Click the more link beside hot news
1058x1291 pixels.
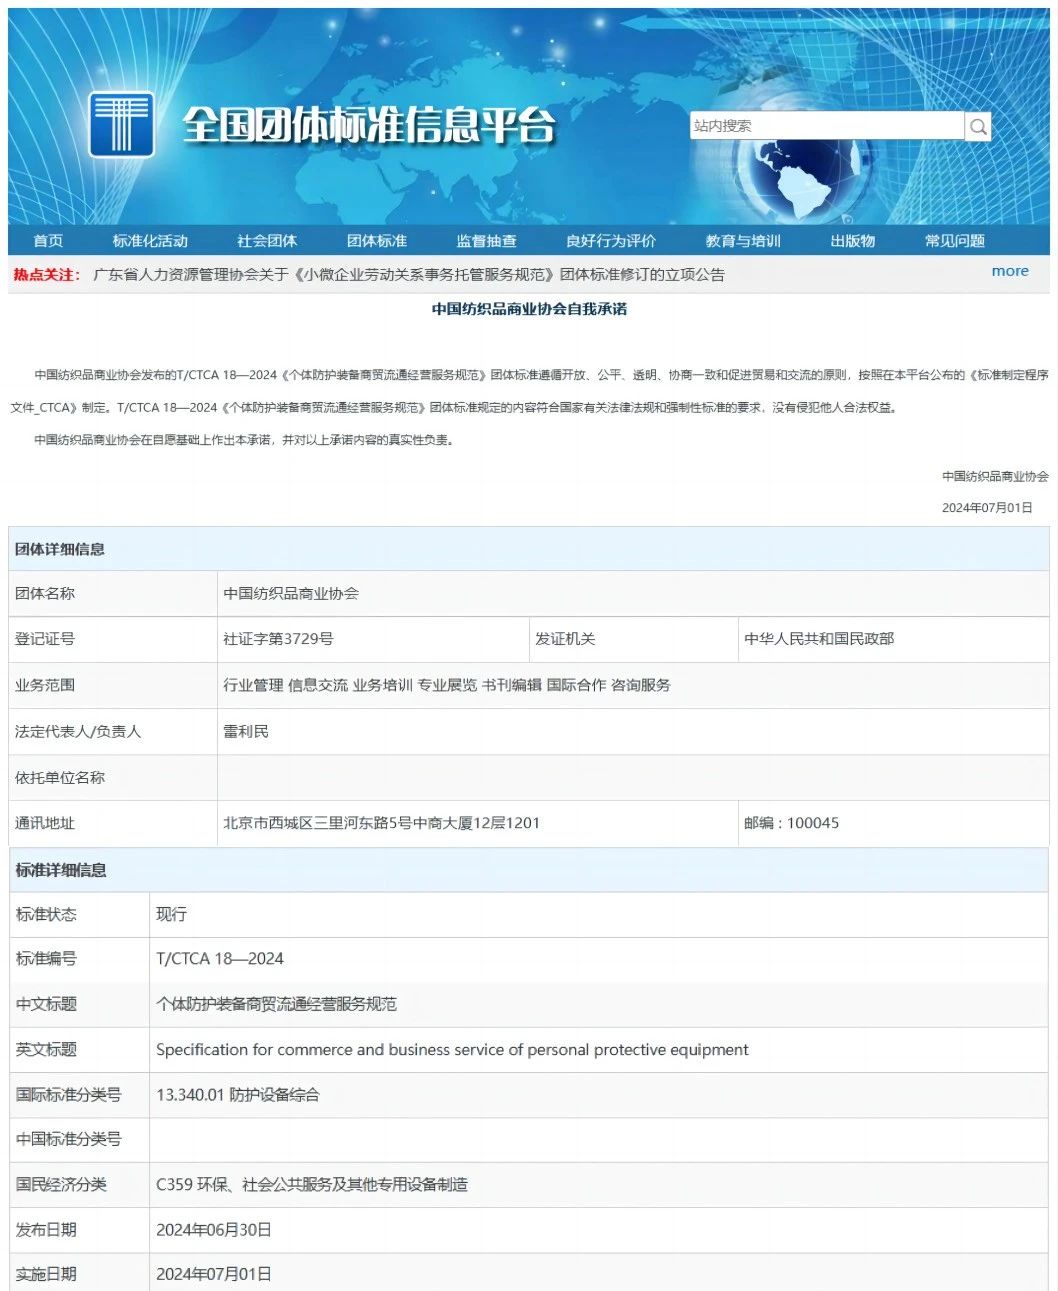coord(1010,271)
